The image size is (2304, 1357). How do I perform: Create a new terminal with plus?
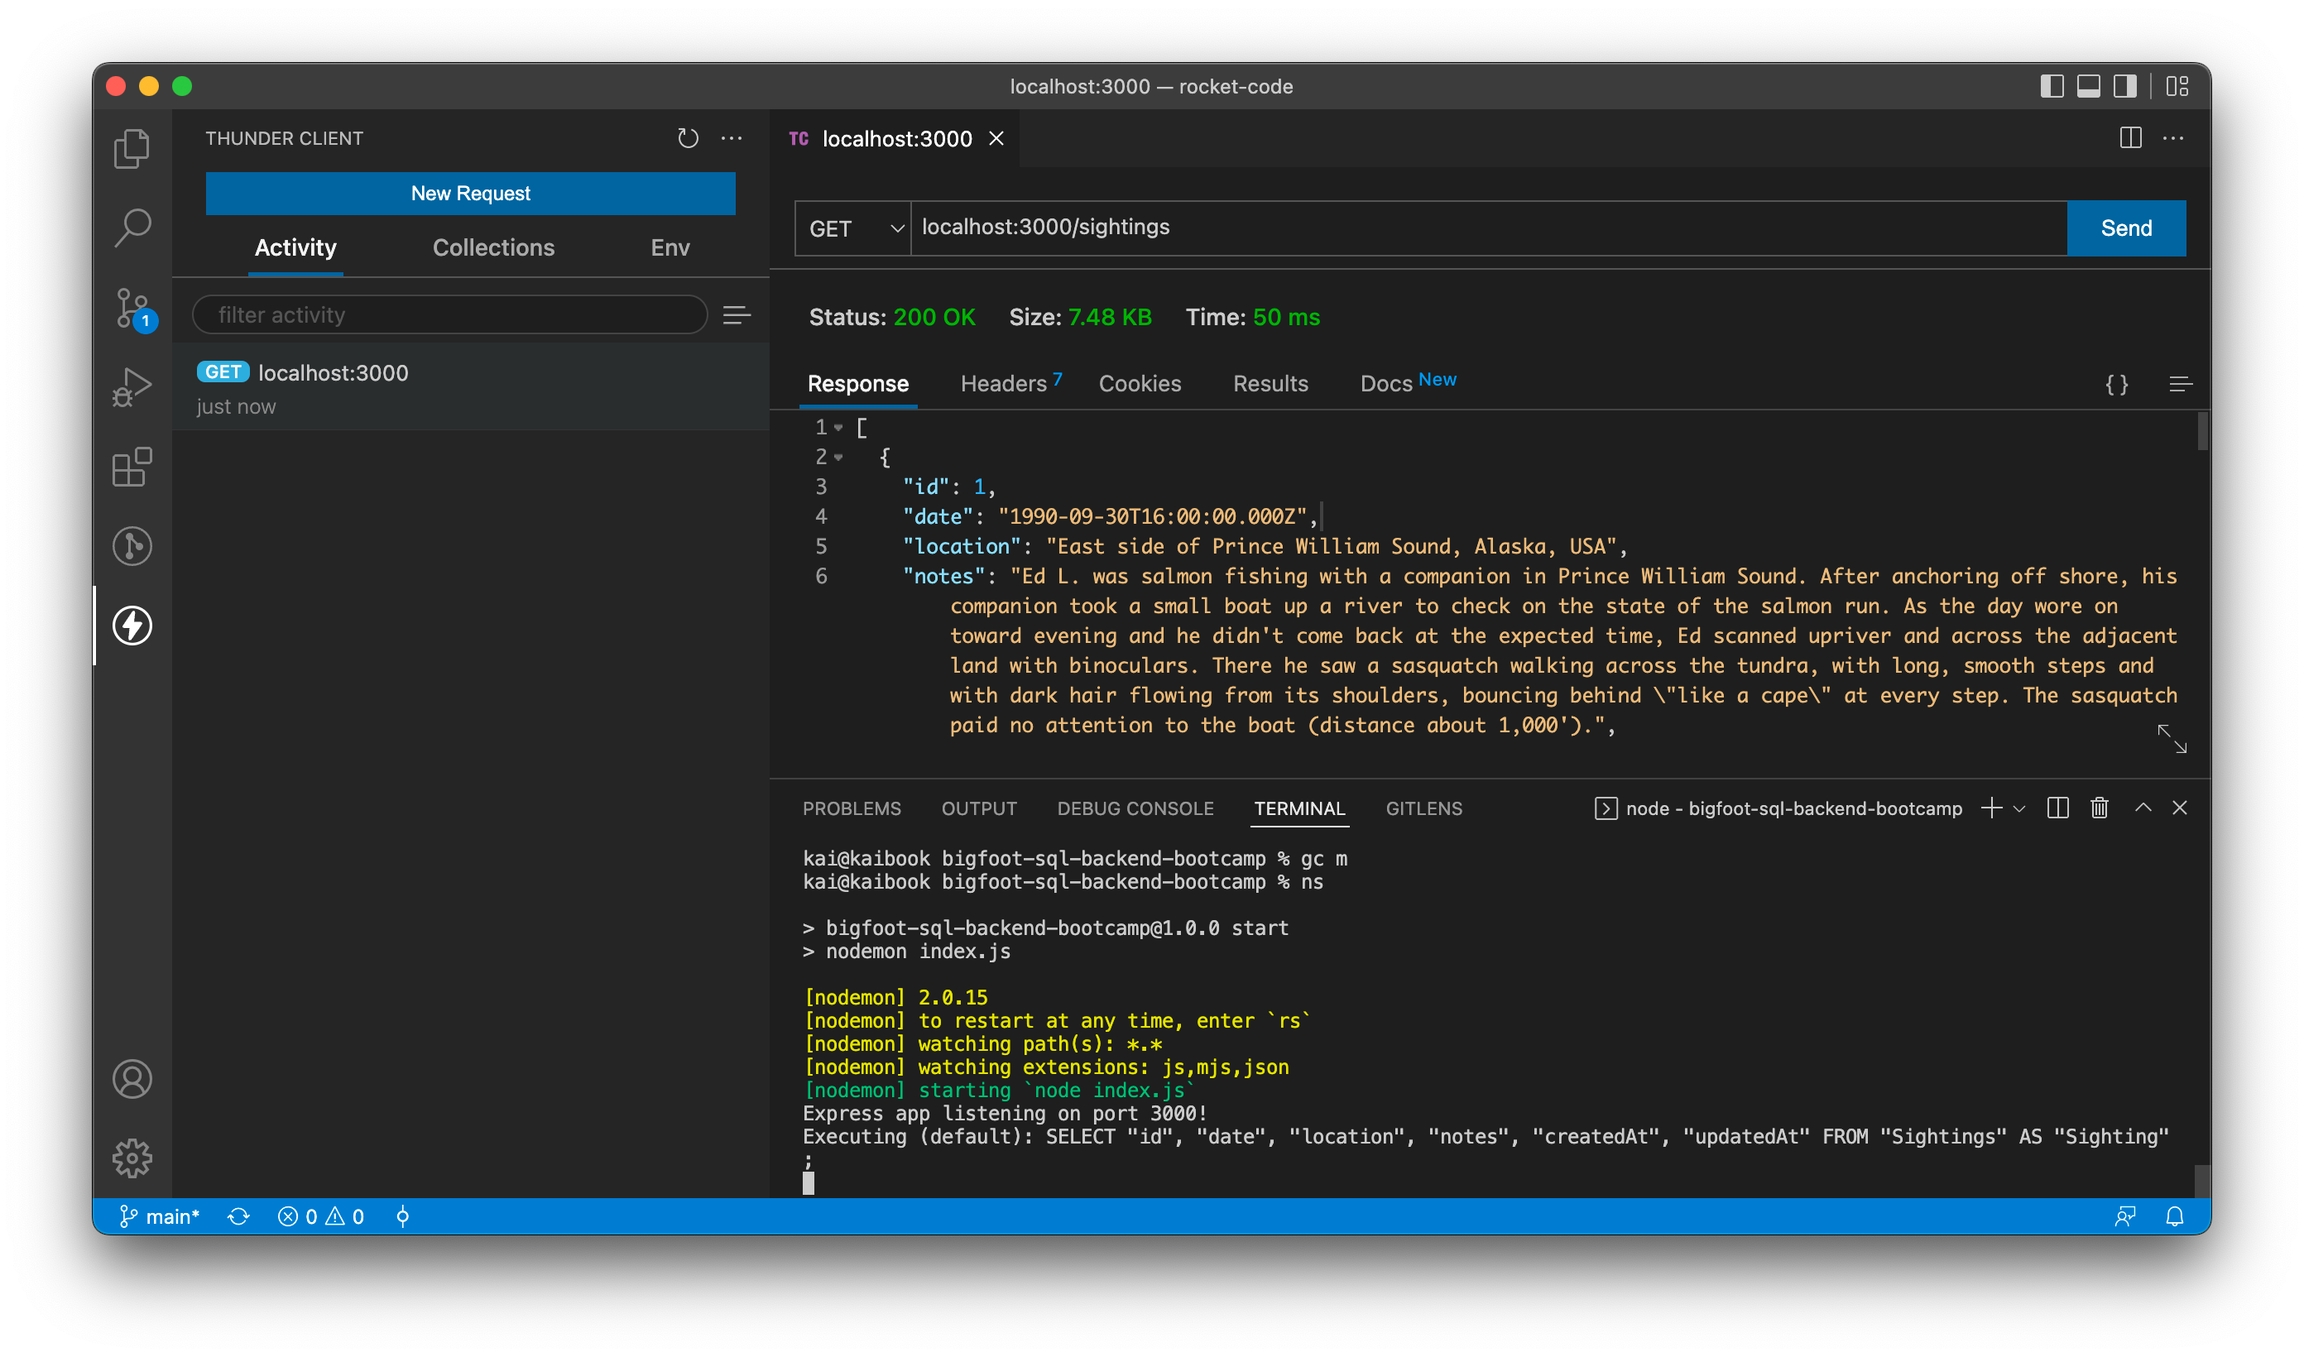tap(1991, 808)
